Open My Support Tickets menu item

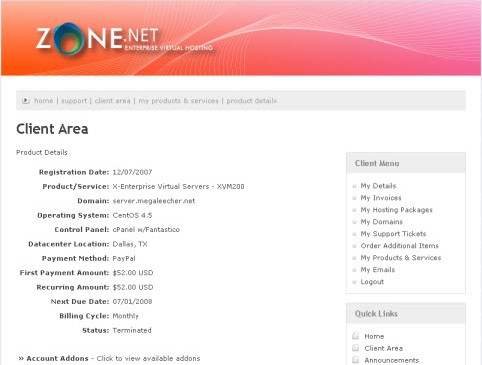click(393, 234)
